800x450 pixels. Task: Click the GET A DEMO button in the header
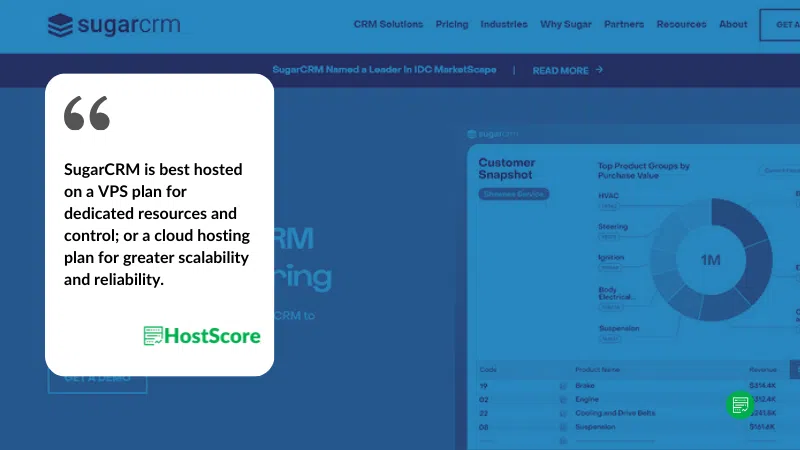tap(780, 25)
